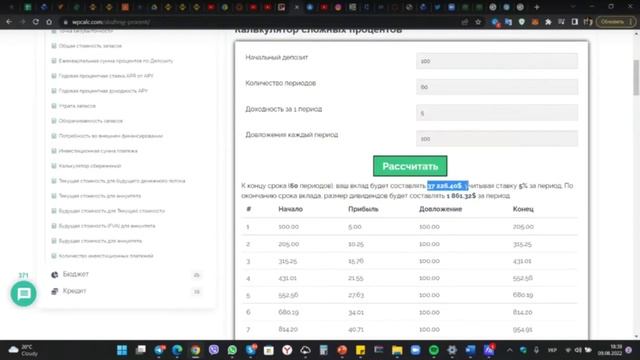Screen dimensions: 640x360
Task: Open Будущая стоимость (FVA) для аннуитета link
Action: pyautogui.click(x=107, y=226)
